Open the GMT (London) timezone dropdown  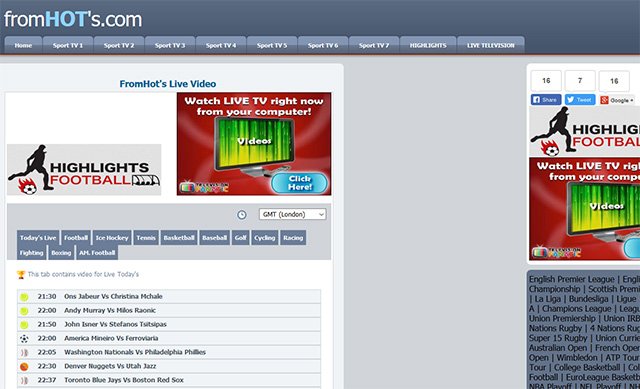[292, 214]
